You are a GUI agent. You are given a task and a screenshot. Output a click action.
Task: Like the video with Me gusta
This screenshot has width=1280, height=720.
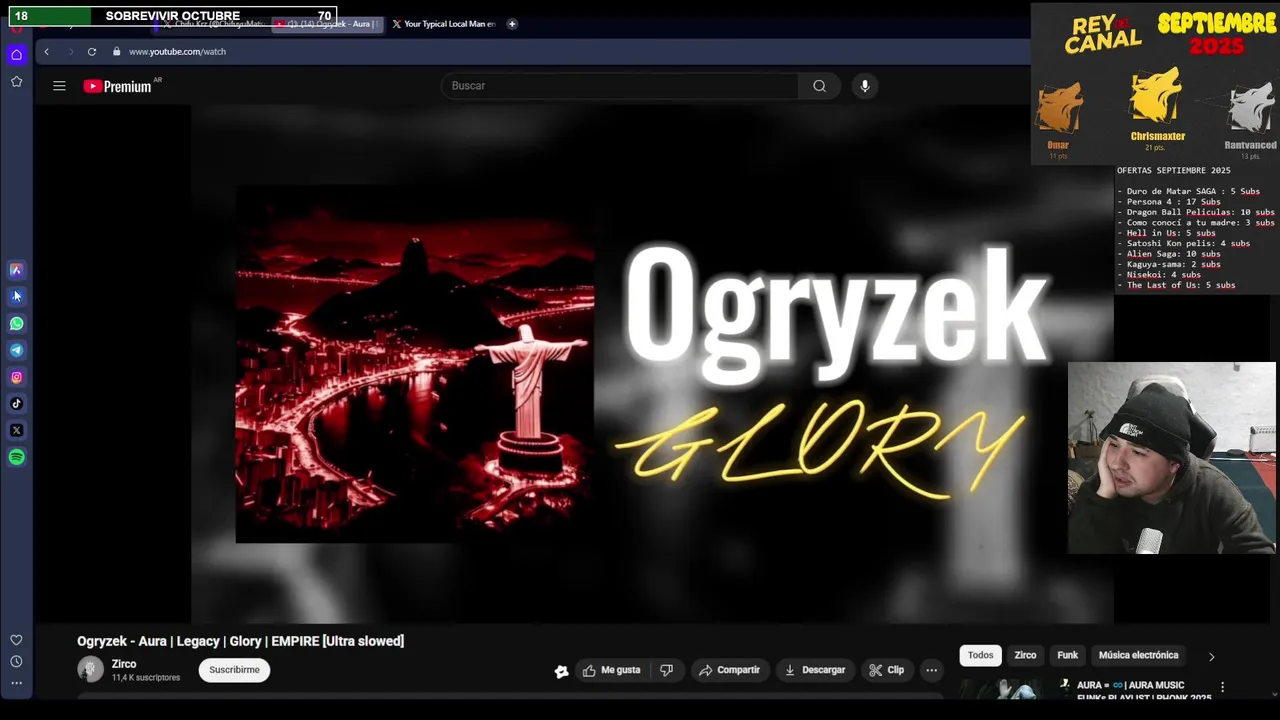(x=612, y=670)
